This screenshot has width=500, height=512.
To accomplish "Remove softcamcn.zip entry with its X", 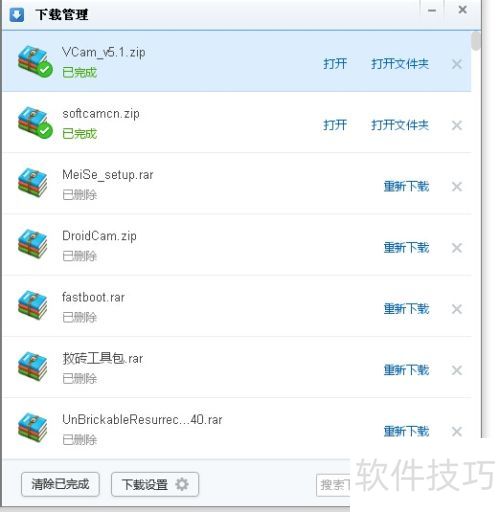I will tap(457, 125).
